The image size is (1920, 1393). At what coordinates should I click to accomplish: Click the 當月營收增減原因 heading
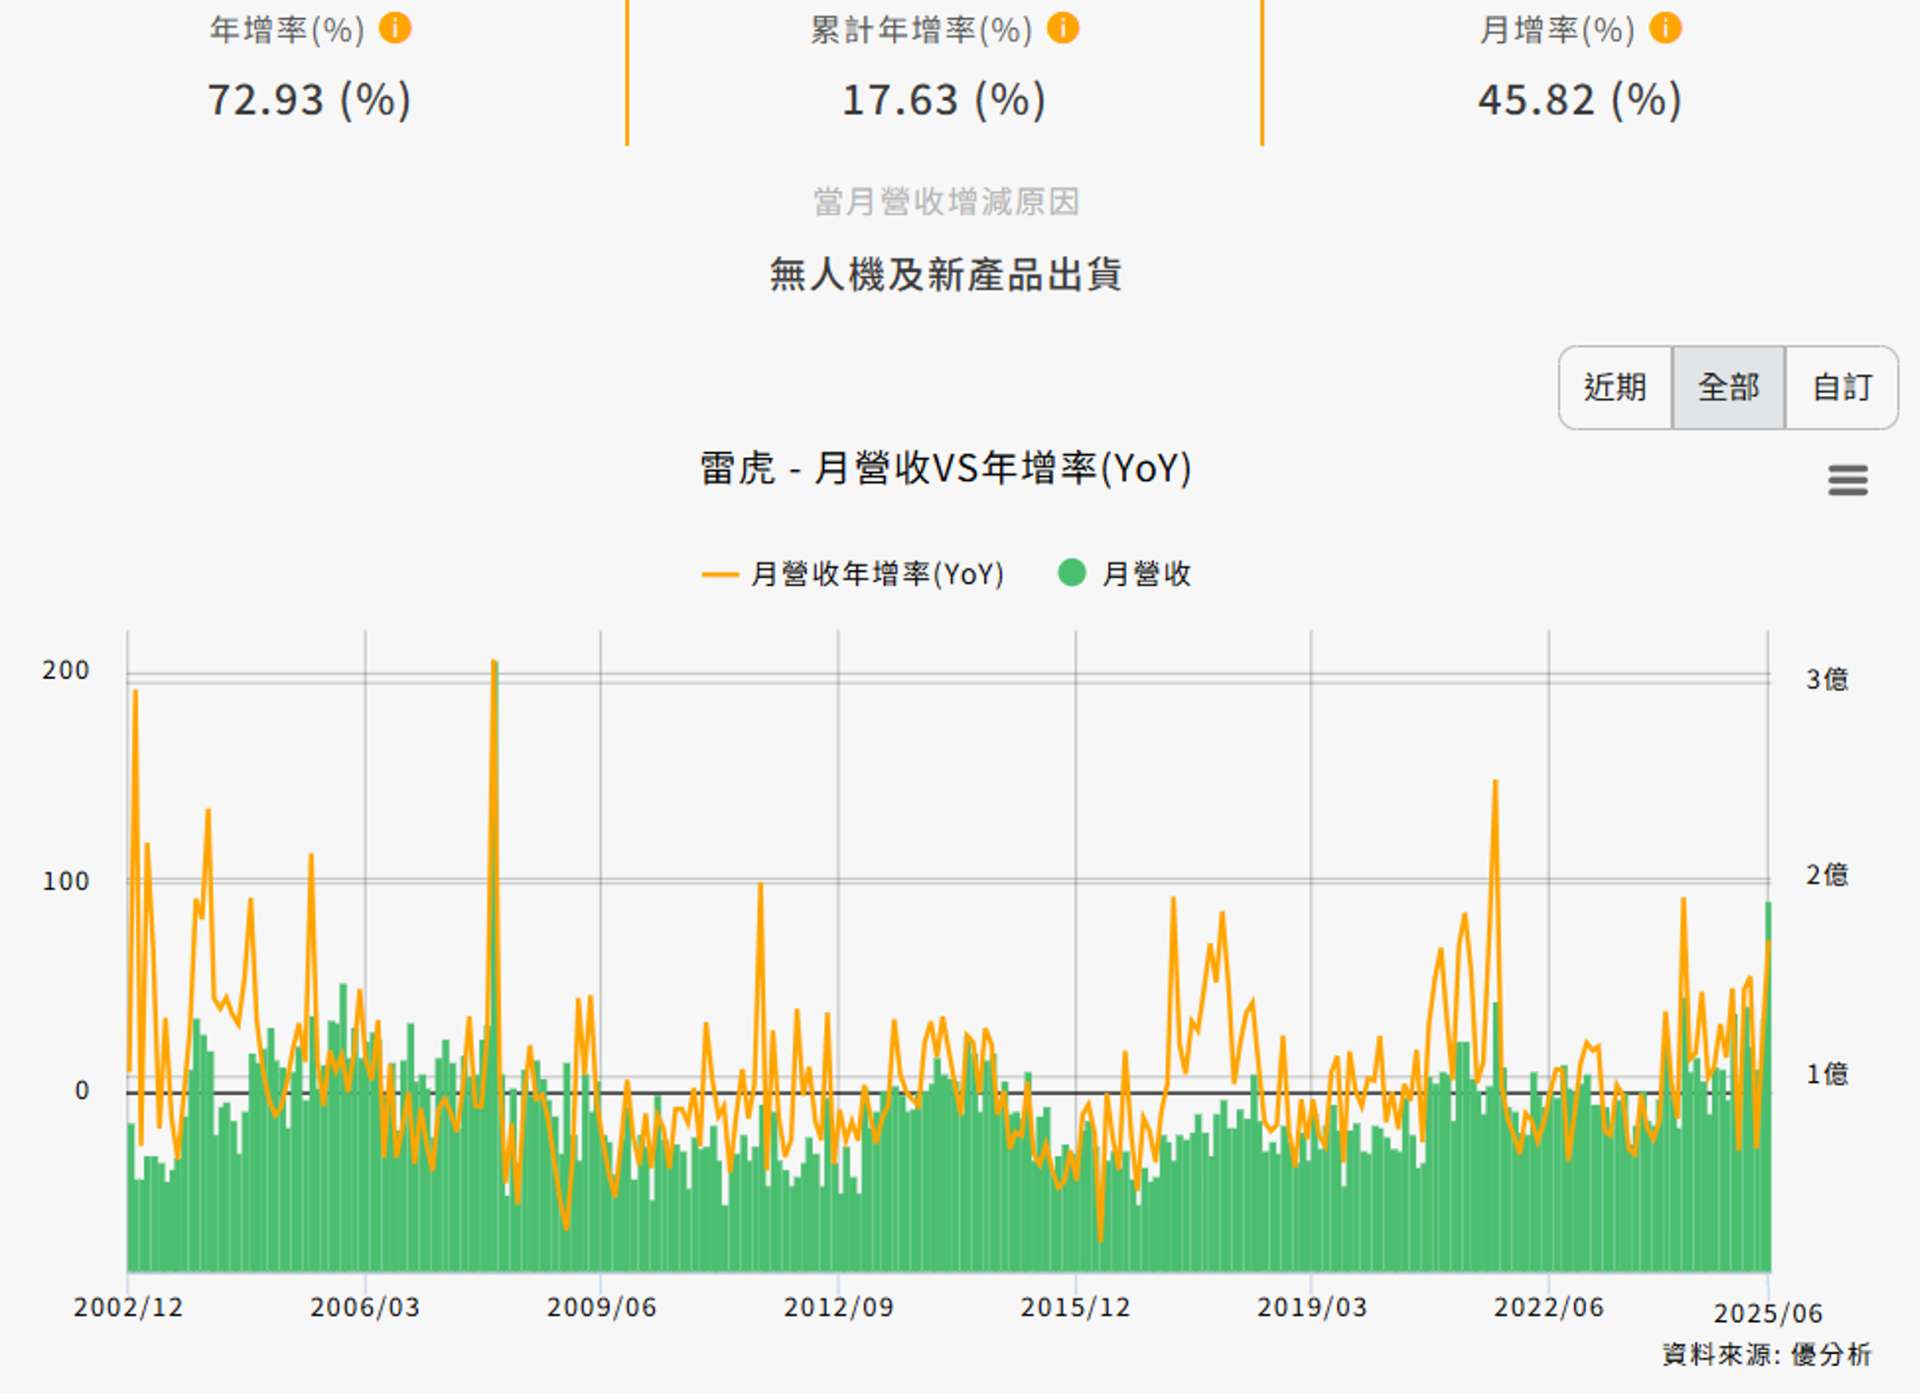click(946, 202)
